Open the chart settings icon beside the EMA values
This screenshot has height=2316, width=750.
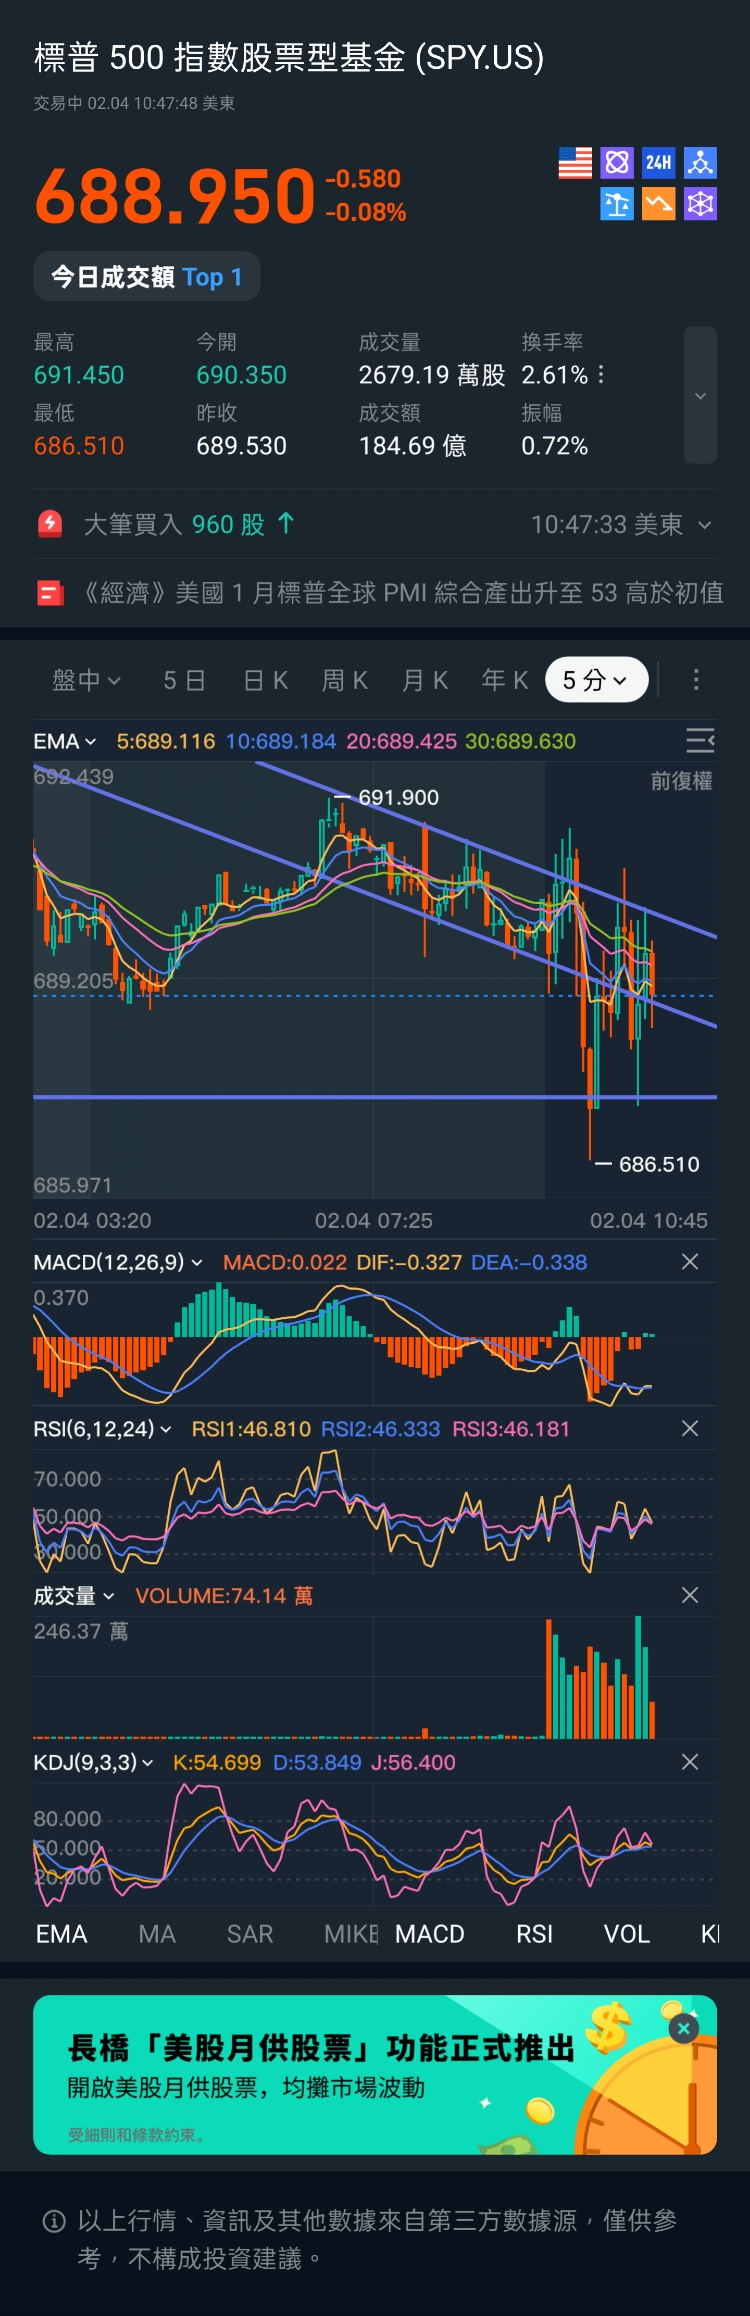point(699,741)
